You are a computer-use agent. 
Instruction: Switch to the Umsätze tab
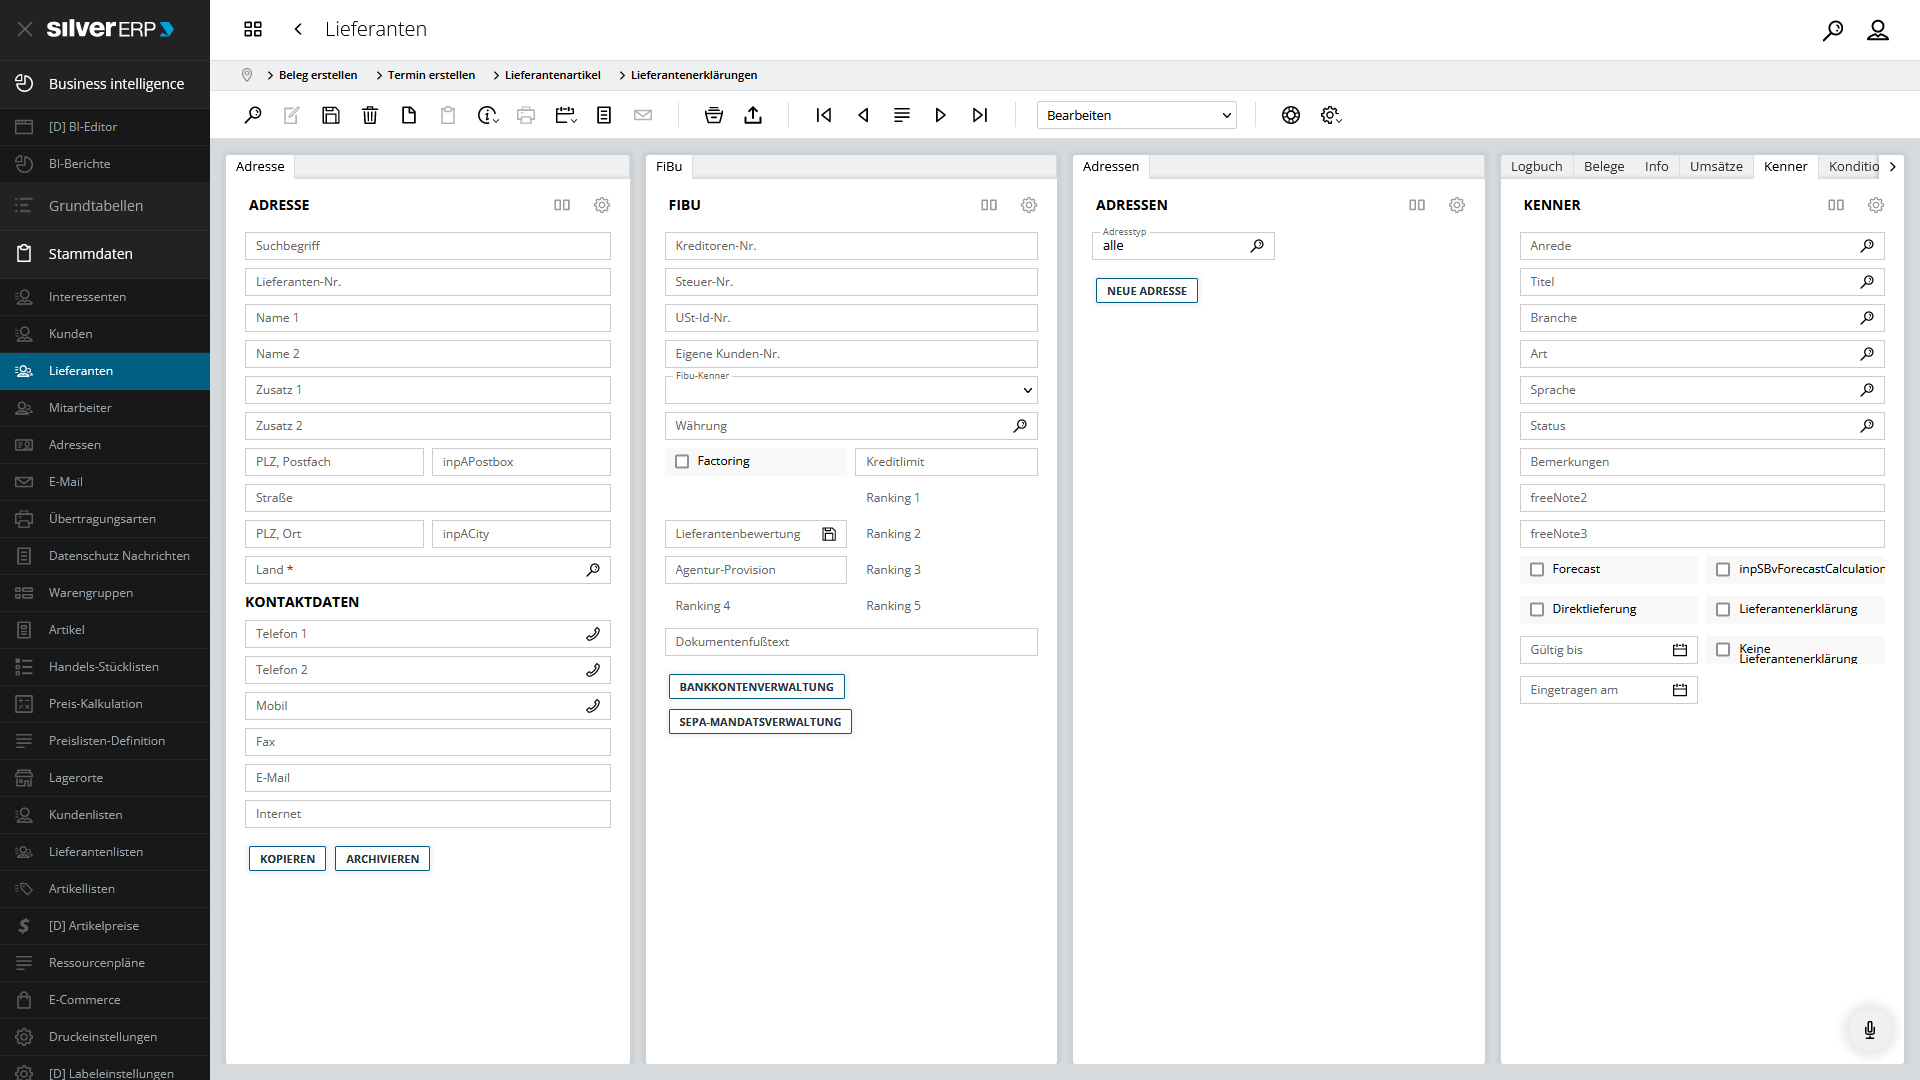[x=1716, y=166]
